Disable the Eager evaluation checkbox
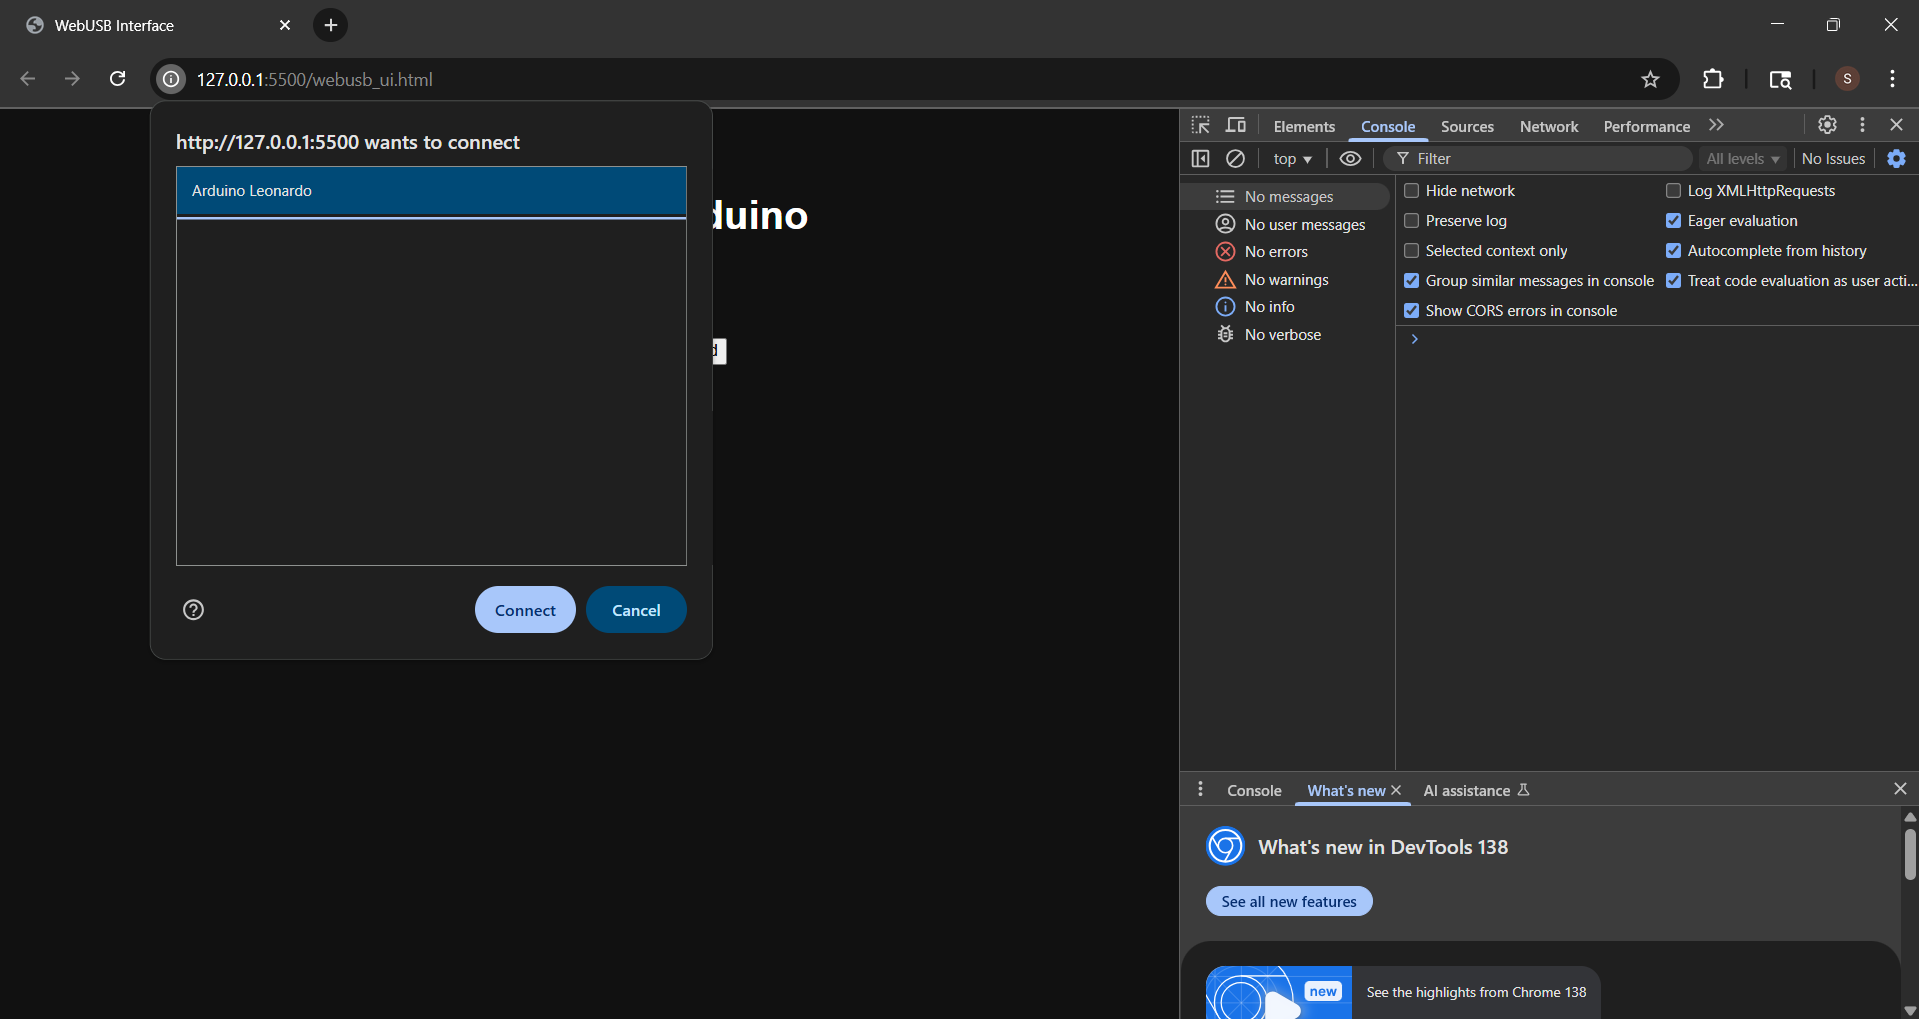Screen dimensions: 1919x1019 pyautogui.click(x=1674, y=220)
